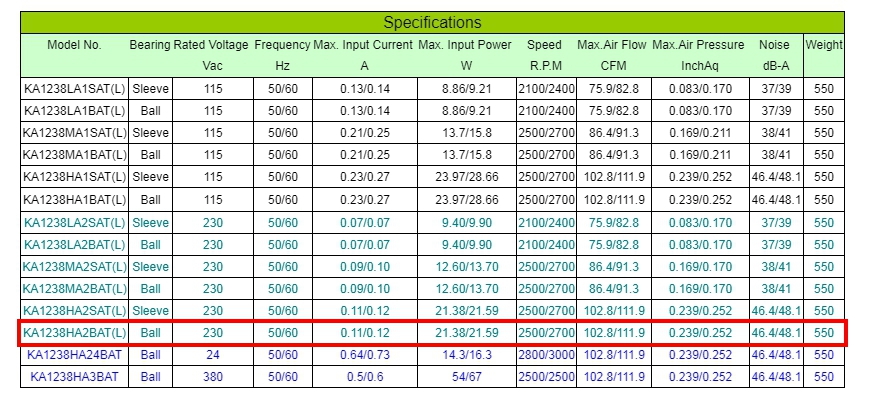872x404 pixels.
Task: Click the Max.Air Flow column header
Action: [612, 45]
